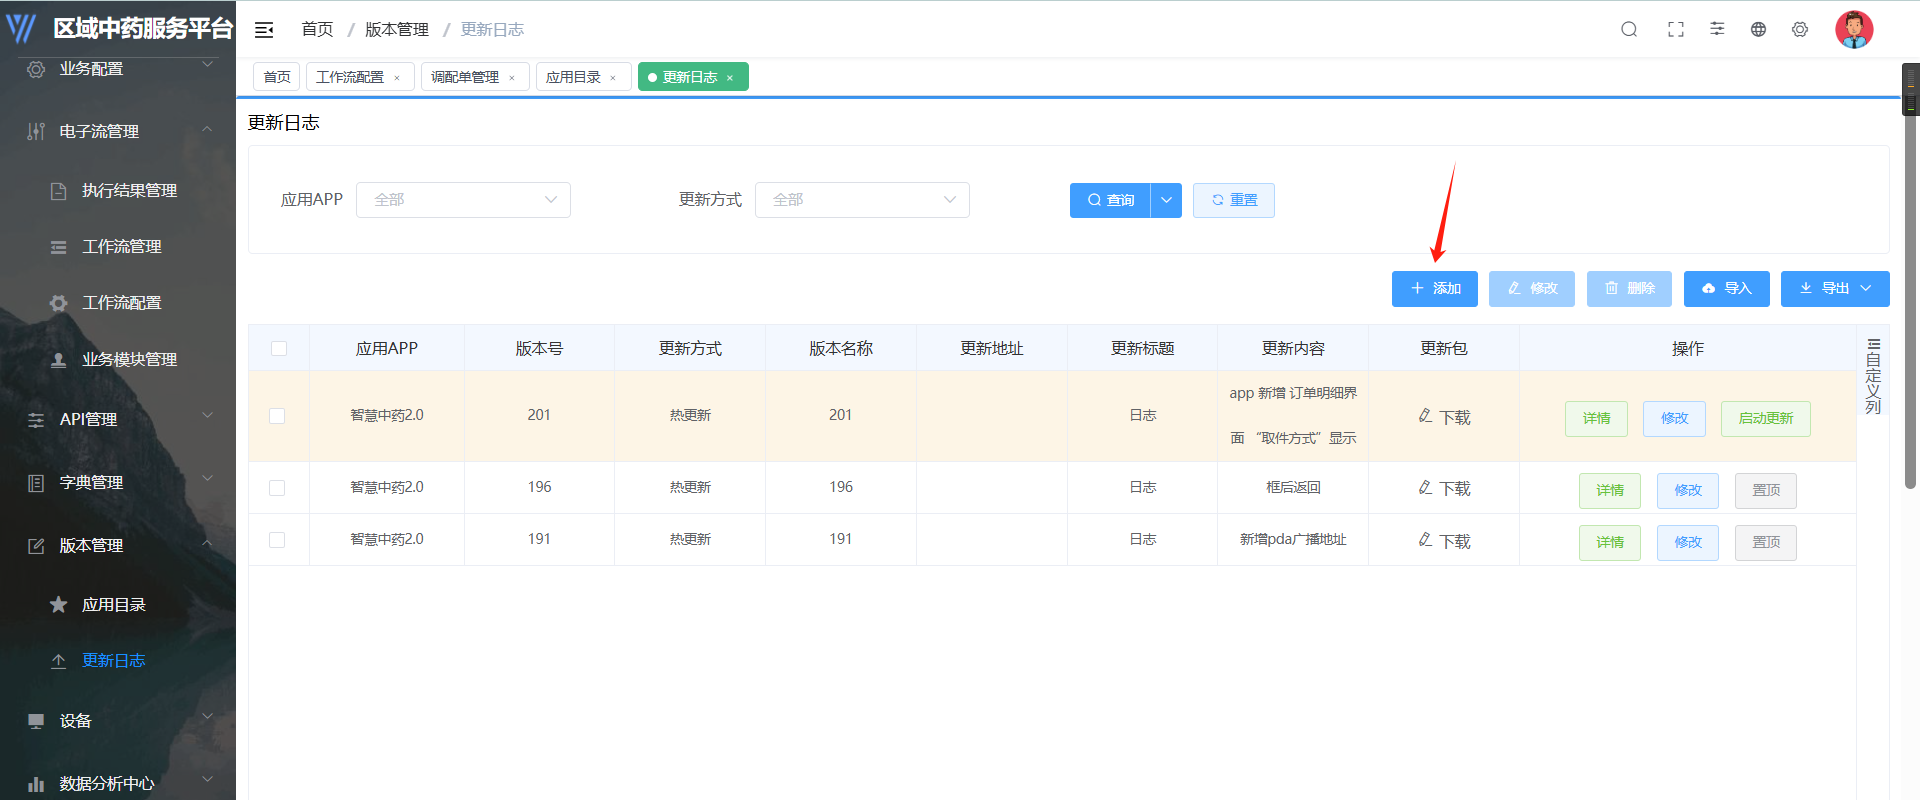Close the 调配单管理 tab
Screen dimensions: 1920x800
tap(512, 78)
